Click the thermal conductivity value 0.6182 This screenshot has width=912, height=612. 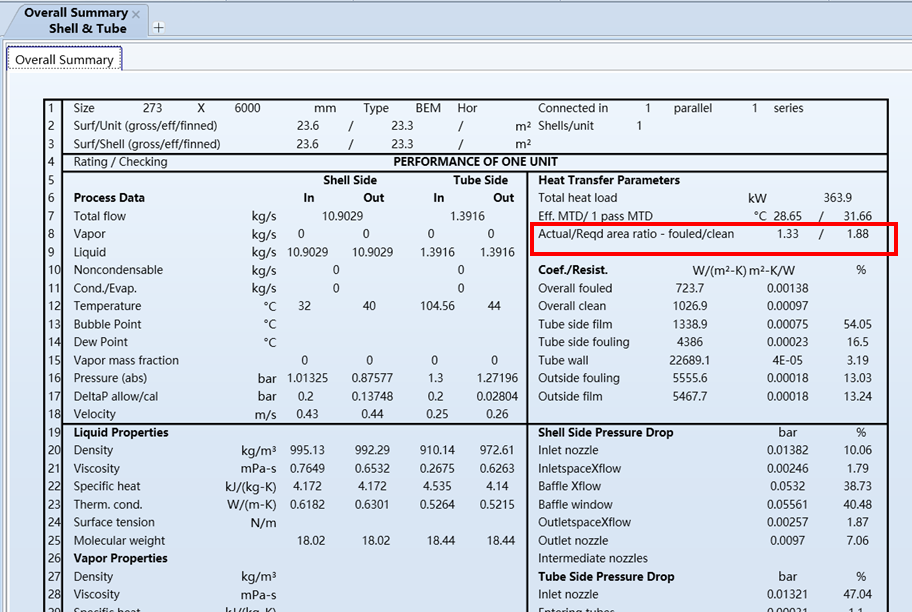tap(307, 504)
